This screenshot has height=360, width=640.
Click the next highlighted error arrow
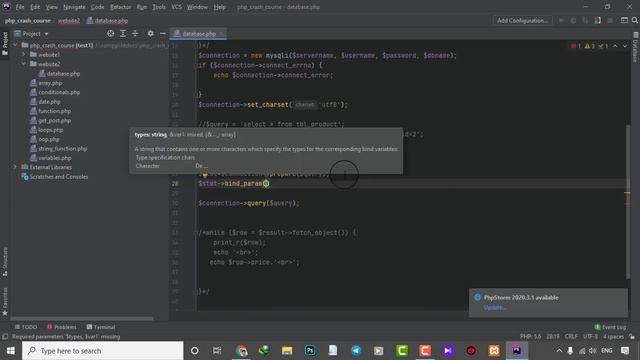624,46
